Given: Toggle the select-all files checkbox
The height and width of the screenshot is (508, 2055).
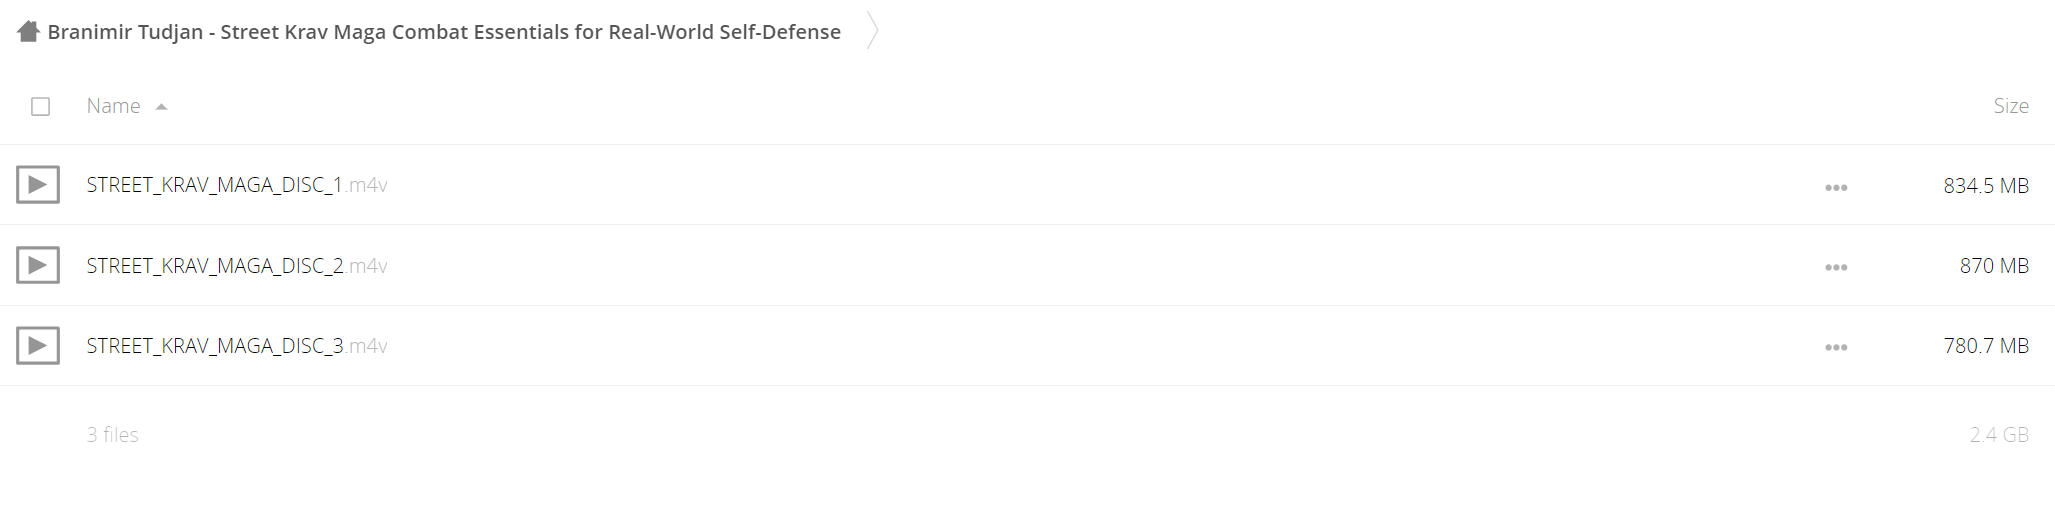Looking at the screenshot, I should point(40,106).
